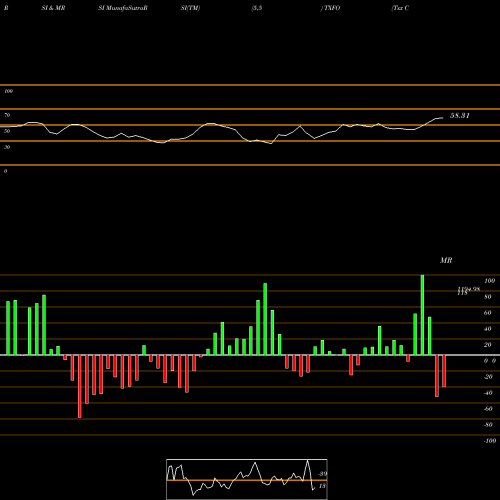Click the 70 level label on RSI panel
Screen dimensions: 500x500
[7, 115]
